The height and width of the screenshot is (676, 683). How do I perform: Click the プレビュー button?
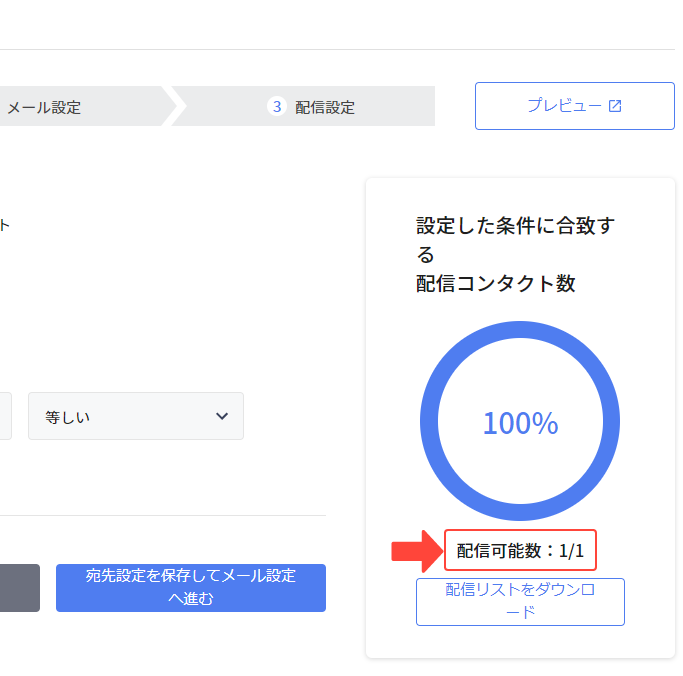click(575, 106)
